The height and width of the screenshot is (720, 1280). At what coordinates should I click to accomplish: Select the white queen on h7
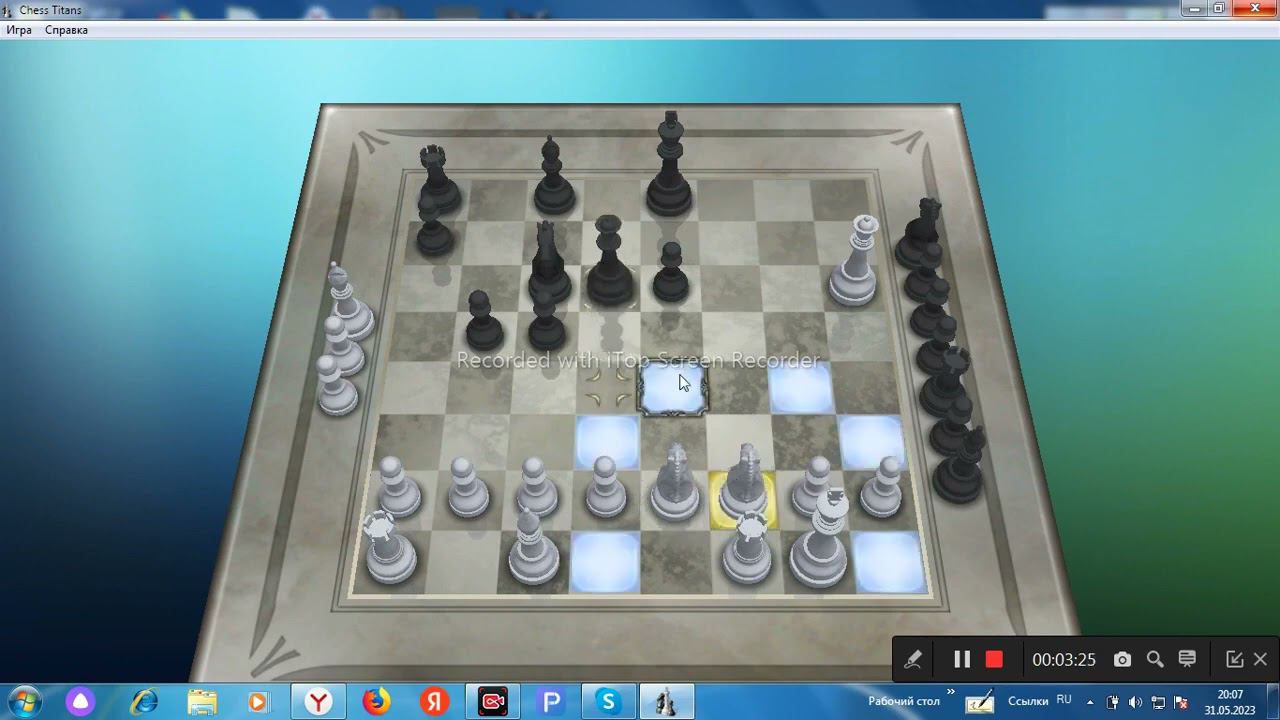click(855, 260)
